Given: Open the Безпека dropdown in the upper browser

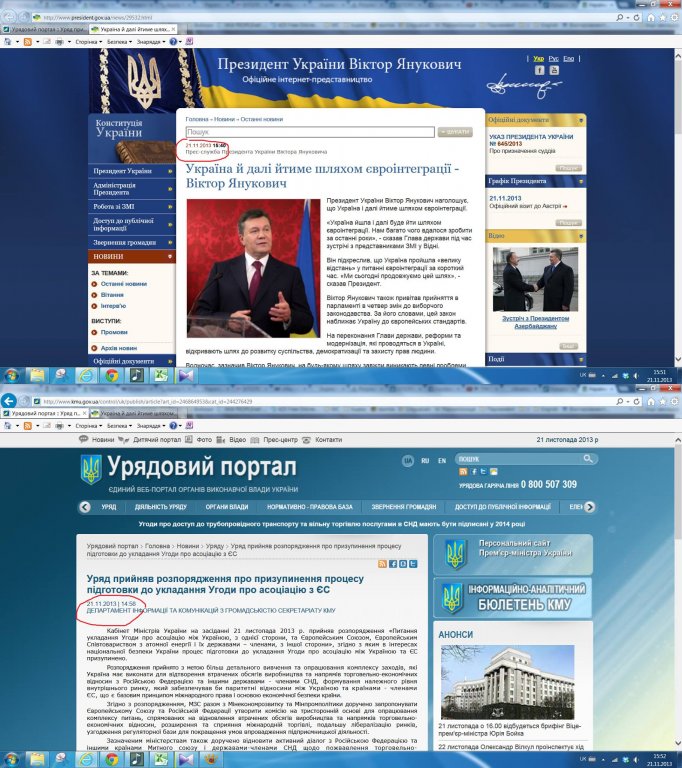Looking at the screenshot, I should tap(119, 42).
